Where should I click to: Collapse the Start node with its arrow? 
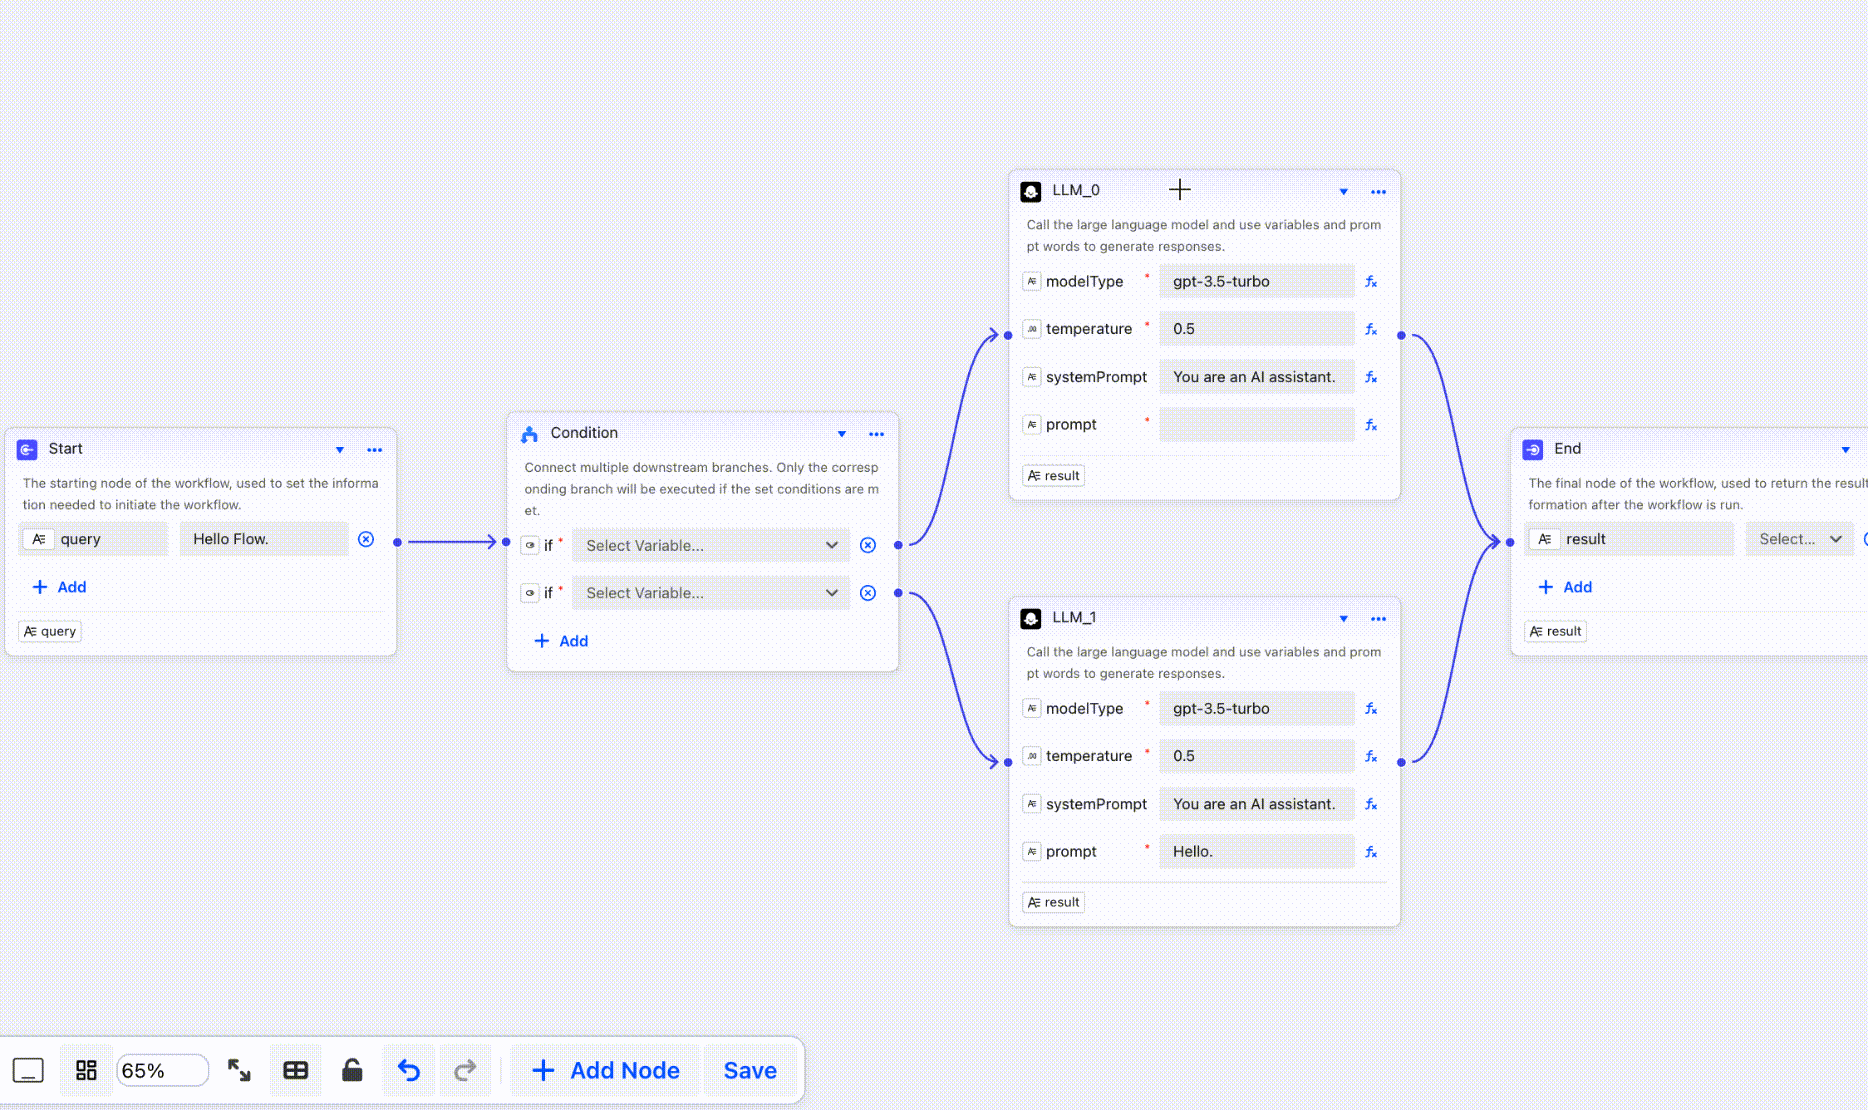point(340,450)
